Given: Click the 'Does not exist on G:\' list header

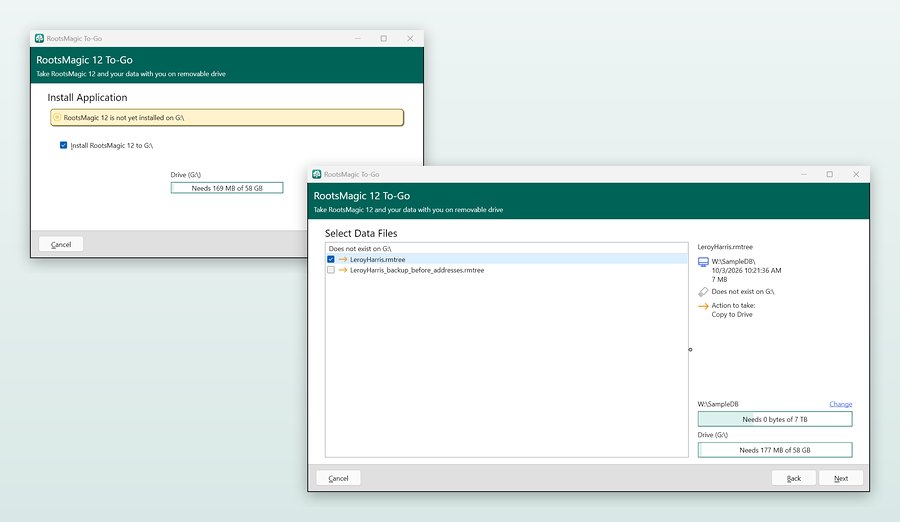Looking at the screenshot, I should [x=360, y=249].
